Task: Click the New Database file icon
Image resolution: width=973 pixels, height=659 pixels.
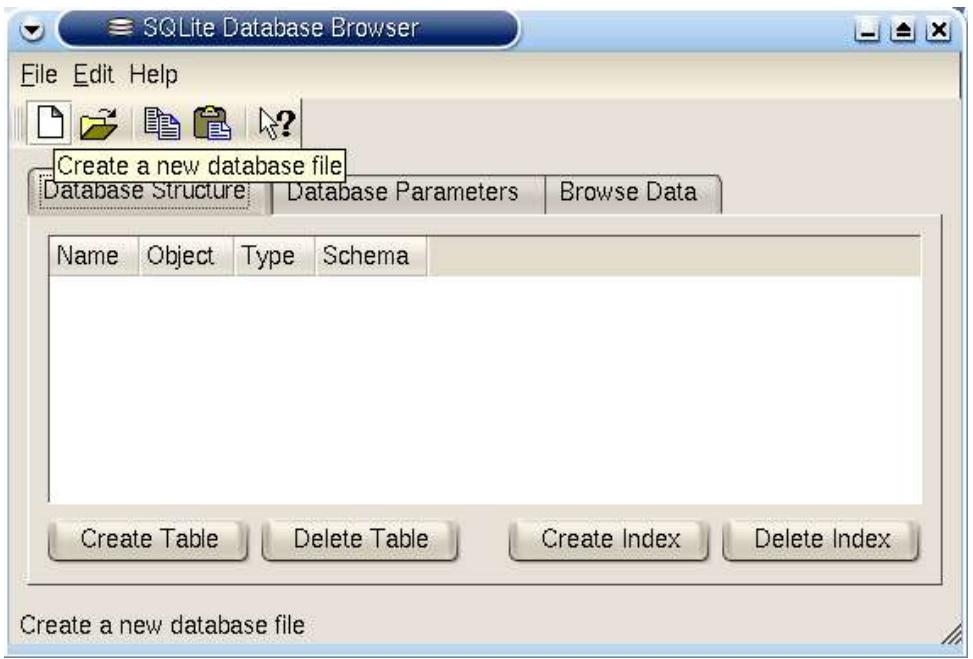Action: pyautogui.click(x=50, y=122)
